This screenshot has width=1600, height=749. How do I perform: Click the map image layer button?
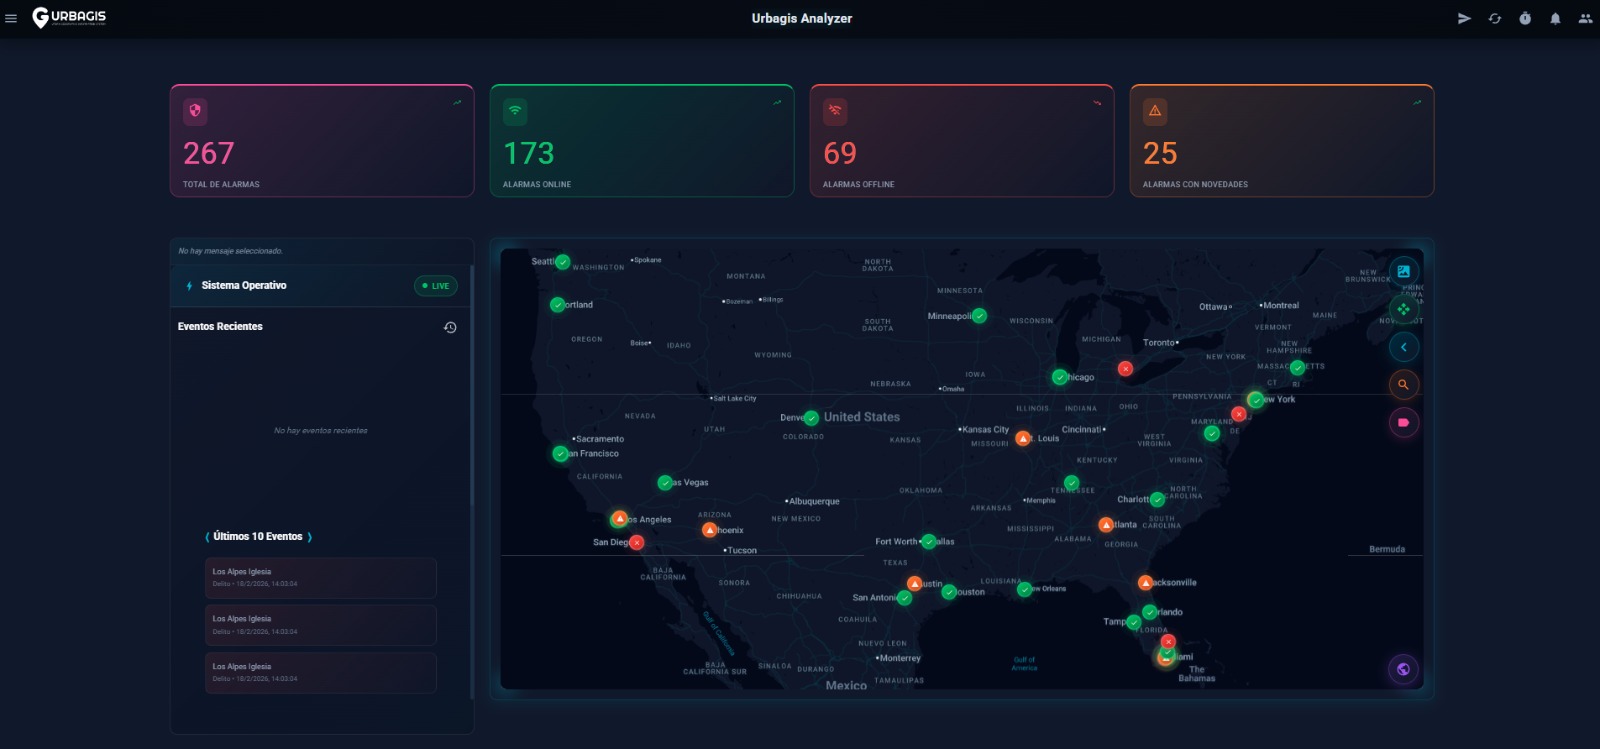point(1404,271)
